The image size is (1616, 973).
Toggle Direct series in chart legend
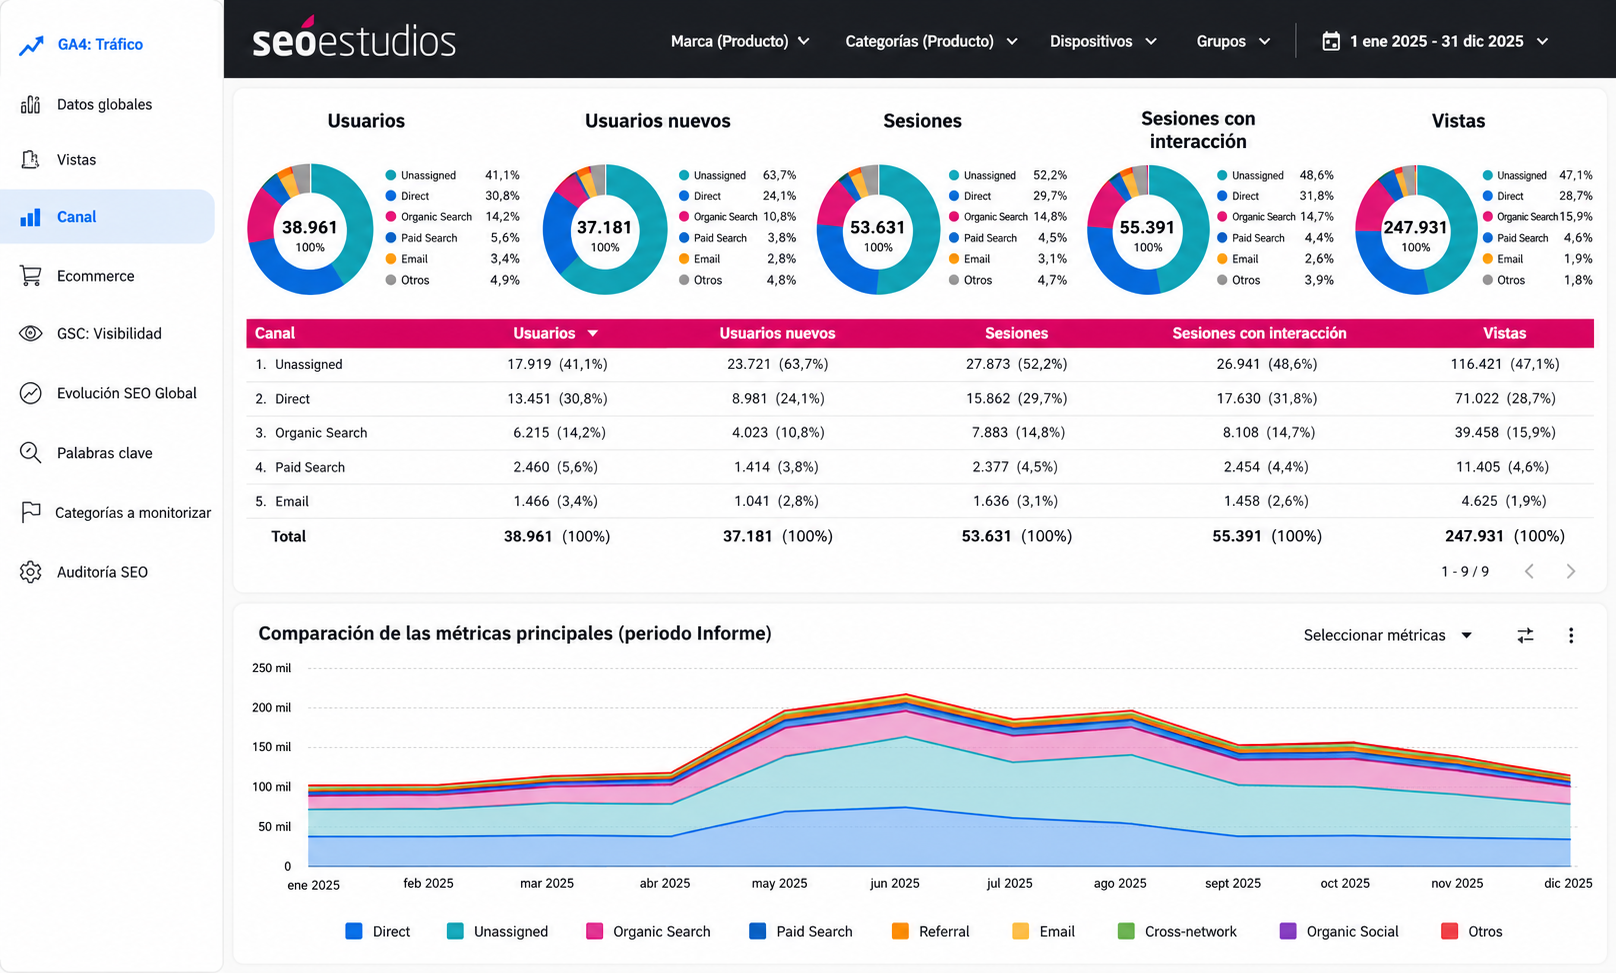pyautogui.click(x=378, y=931)
